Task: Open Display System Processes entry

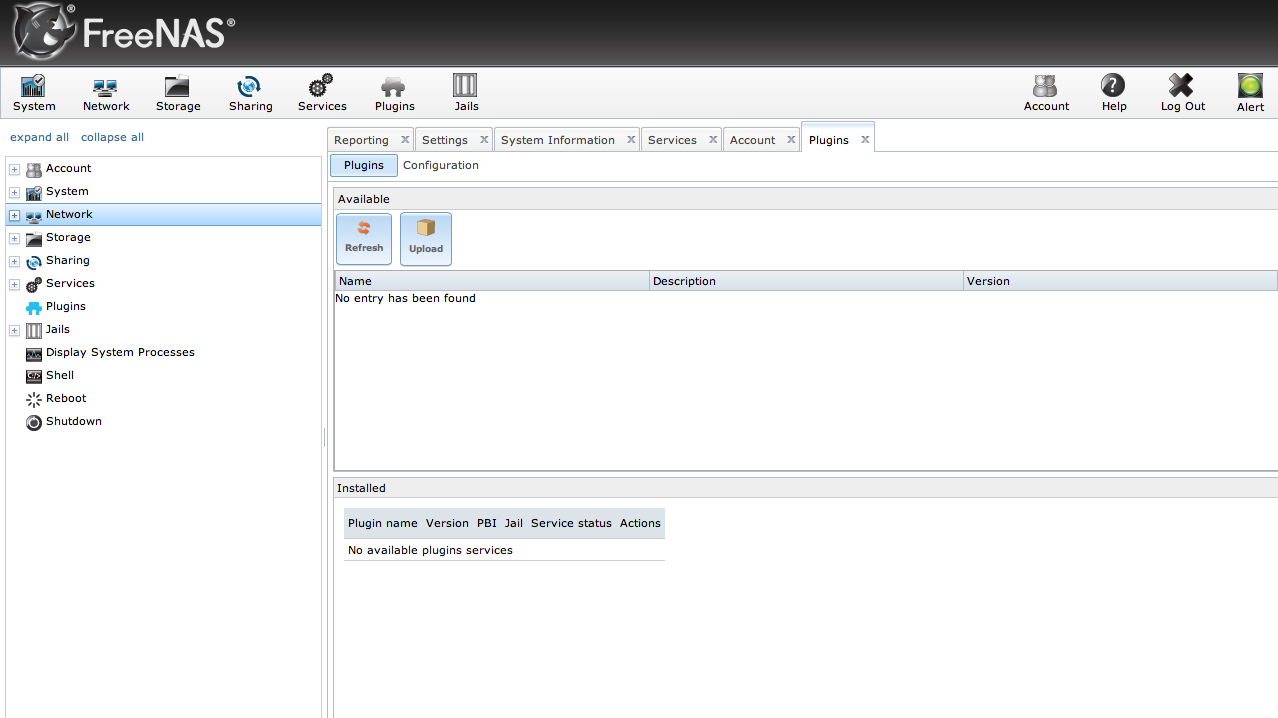Action: (120, 352)
